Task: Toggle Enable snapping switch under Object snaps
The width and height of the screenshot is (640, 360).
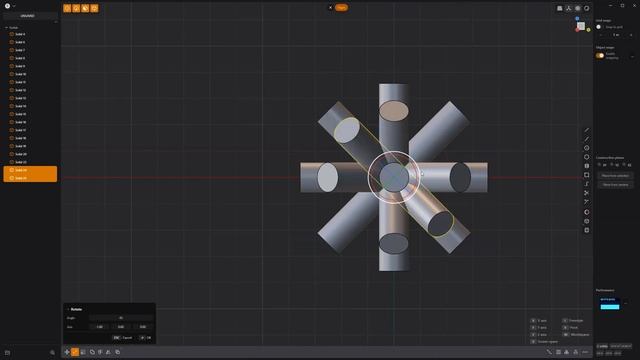Action: click(600, 56)
